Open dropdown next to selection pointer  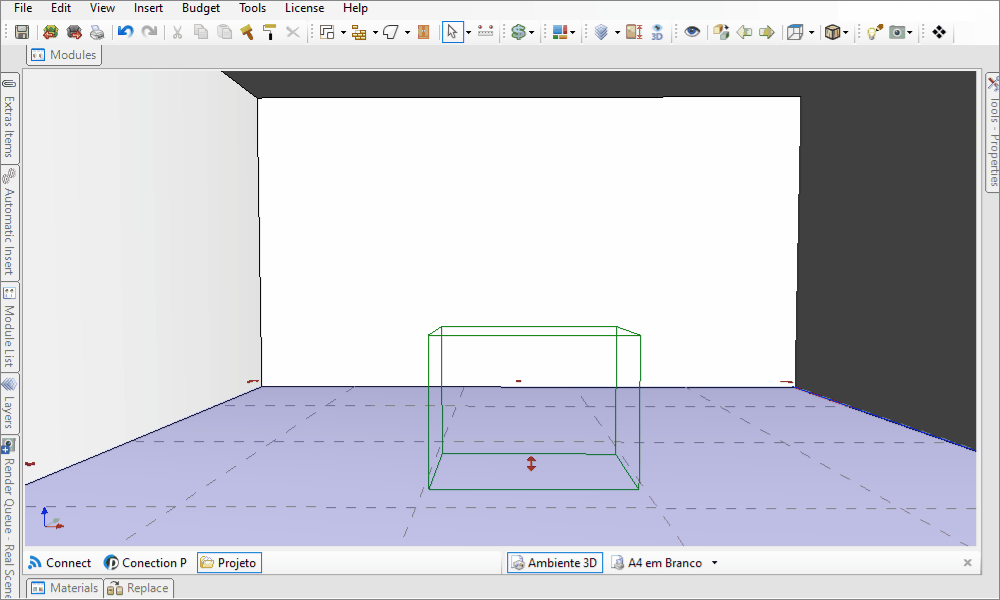(468, 33)
